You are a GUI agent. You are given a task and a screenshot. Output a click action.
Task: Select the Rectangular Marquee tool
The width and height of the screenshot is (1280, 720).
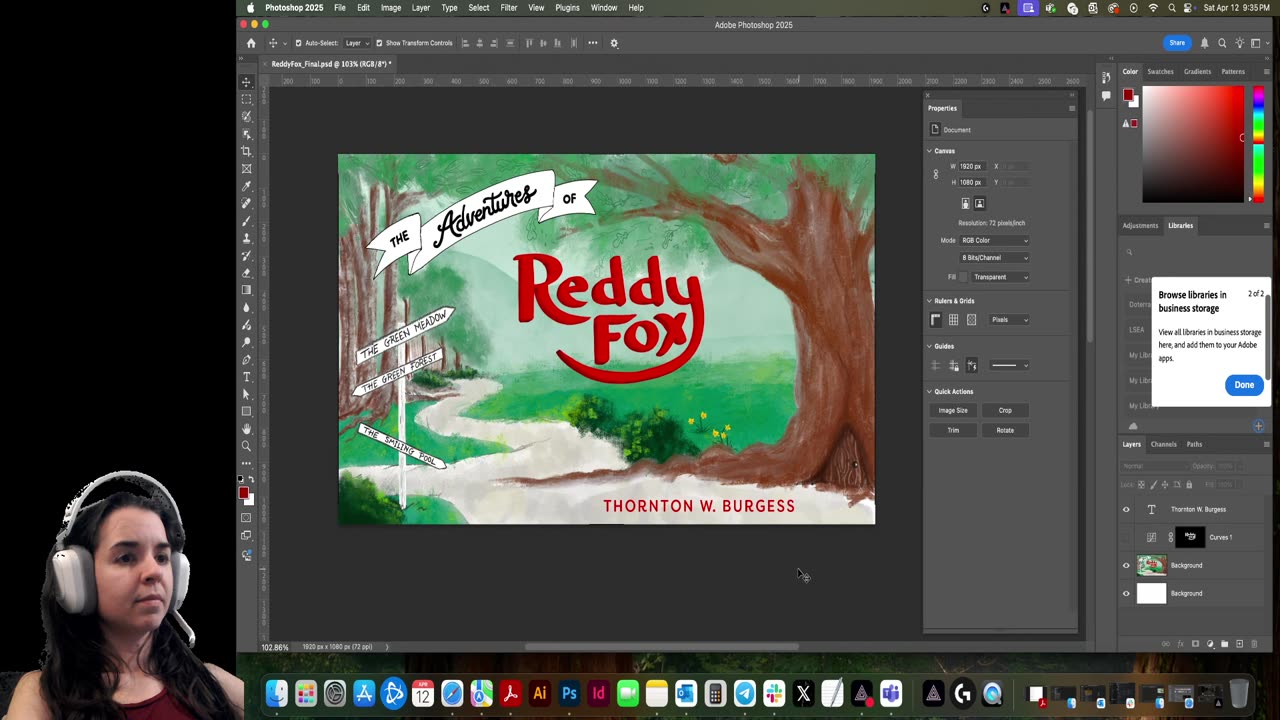[246, 99]
